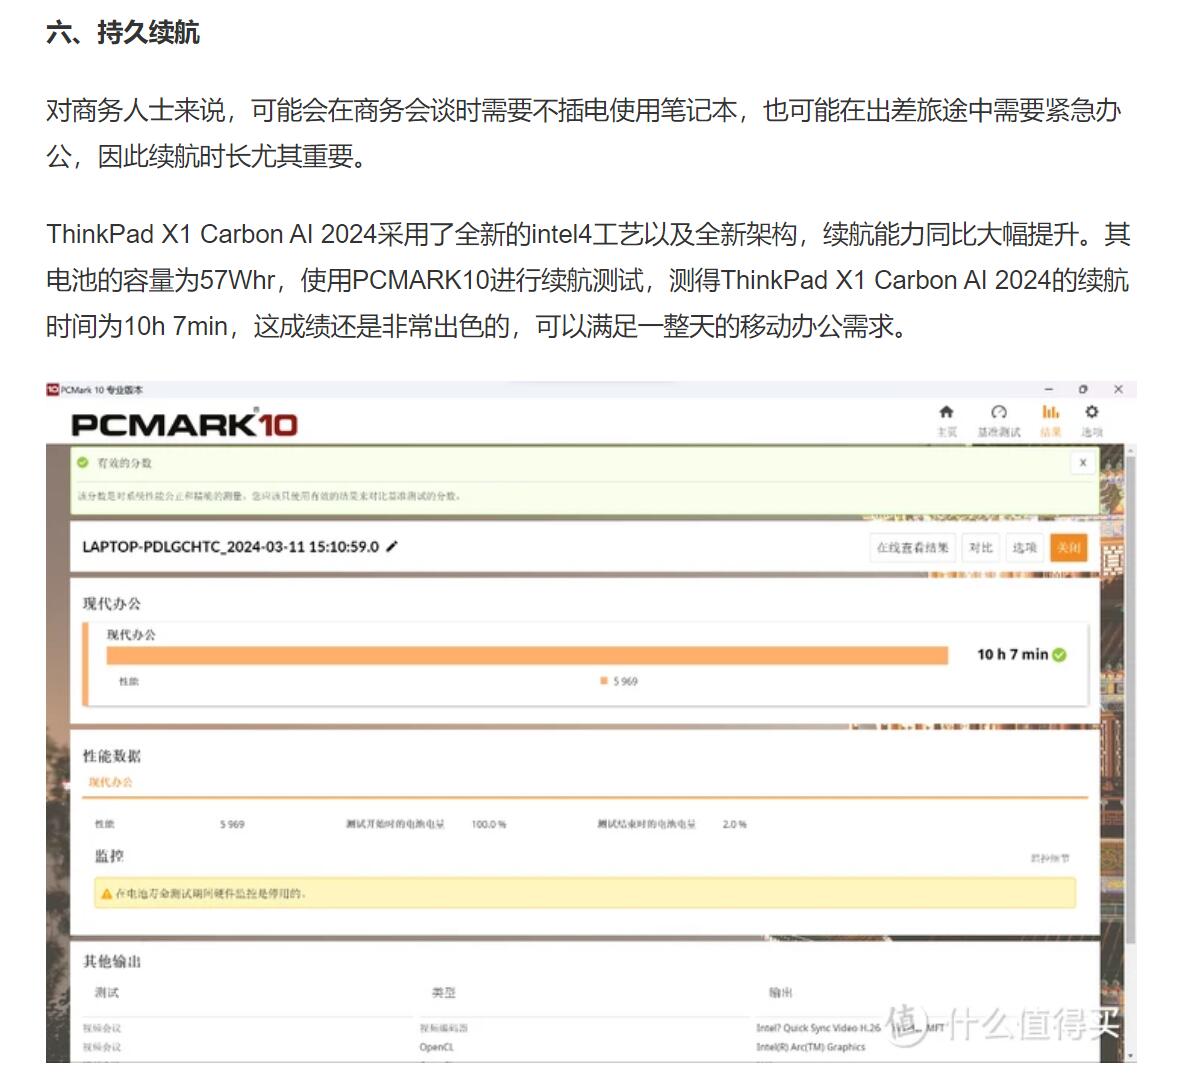Select the 现代办公 tab under 性能数据

[111, 782]
